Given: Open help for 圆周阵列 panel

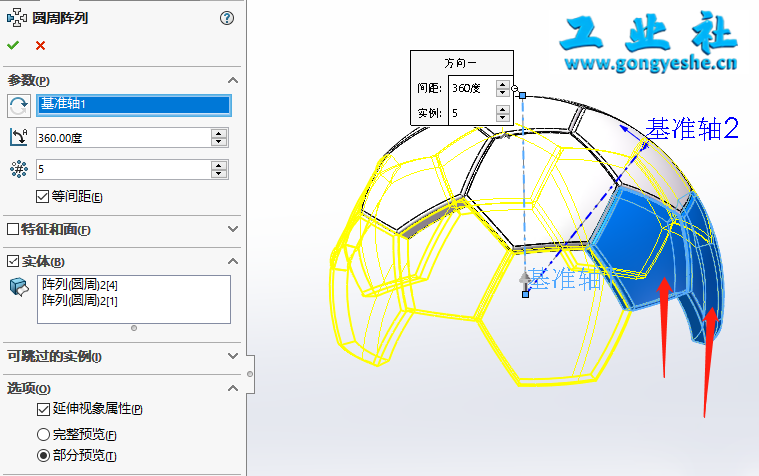Looking at the screenshot, I should [227, 18].
